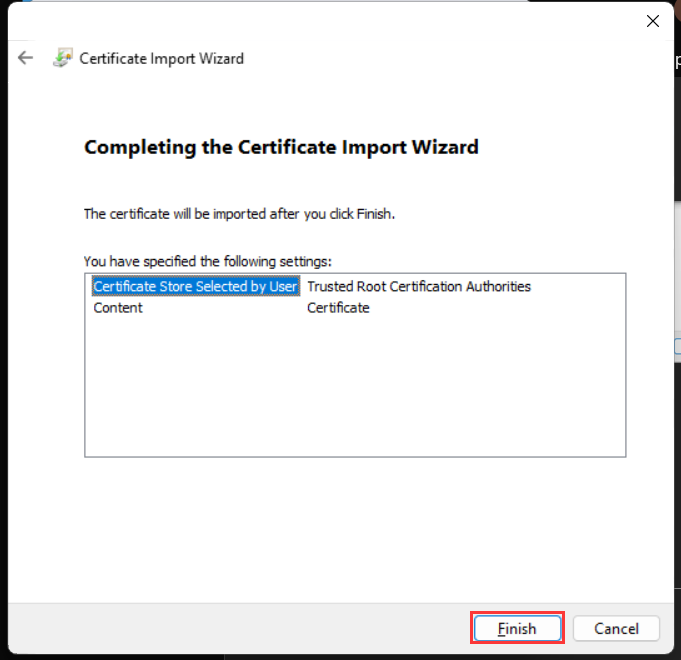The height and width of the screenshot is (660, 681).
Task: Click the certificate wizard icon in the title bar
Action: pos(62,58)
